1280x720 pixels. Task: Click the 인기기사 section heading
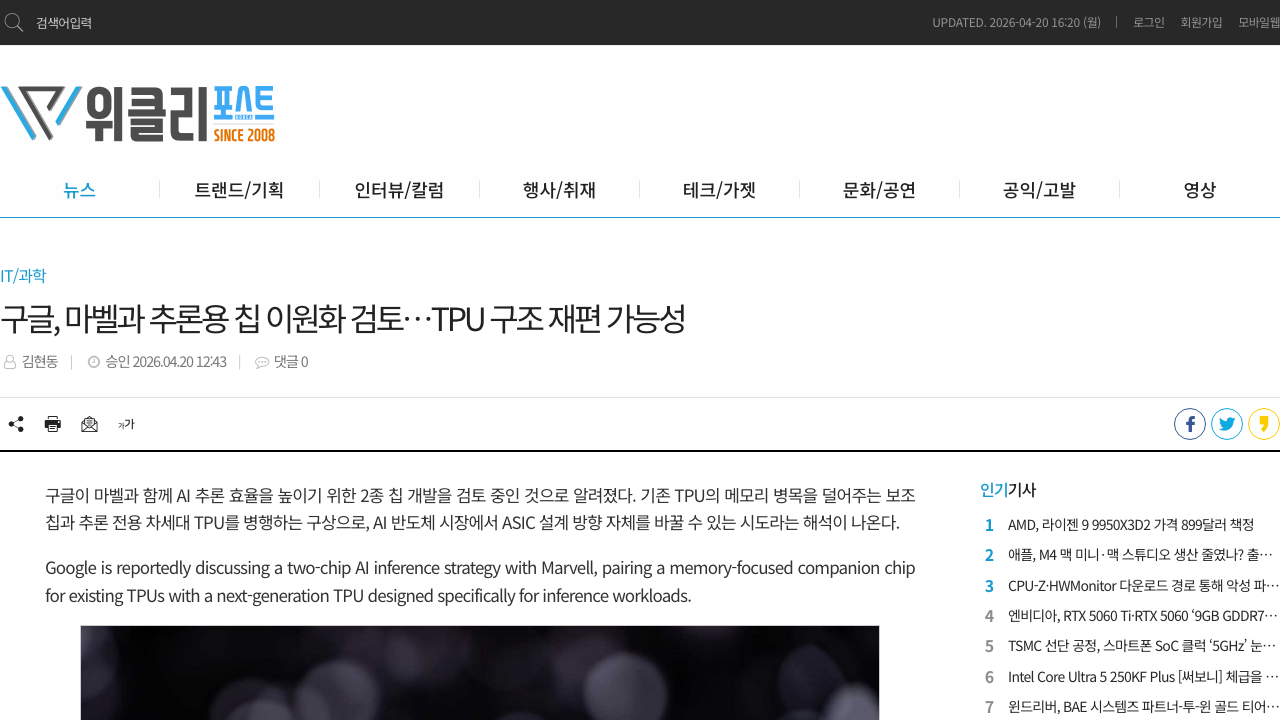point(1008,490)
